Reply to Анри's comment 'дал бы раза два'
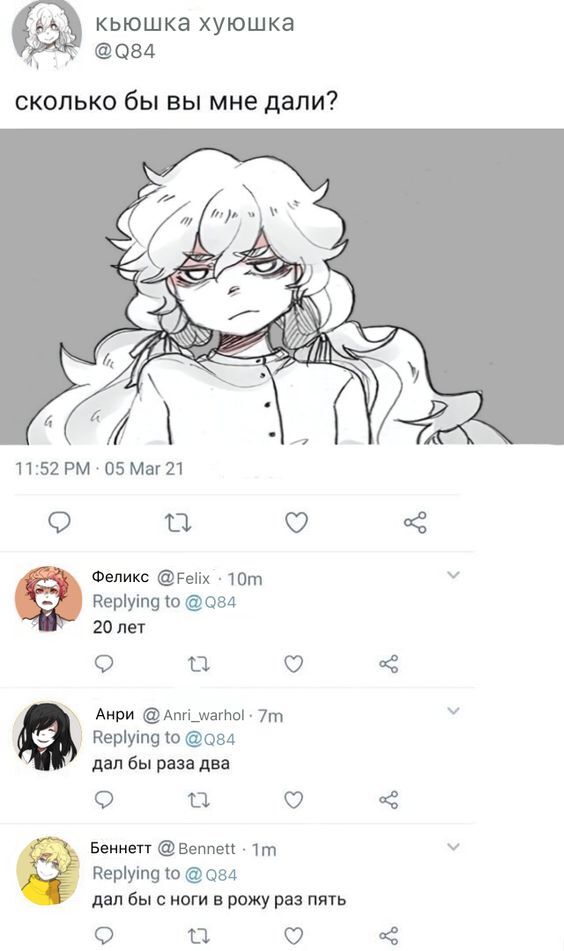The height and width of the screenshot is (951, 564). click(x=104, y=801)
